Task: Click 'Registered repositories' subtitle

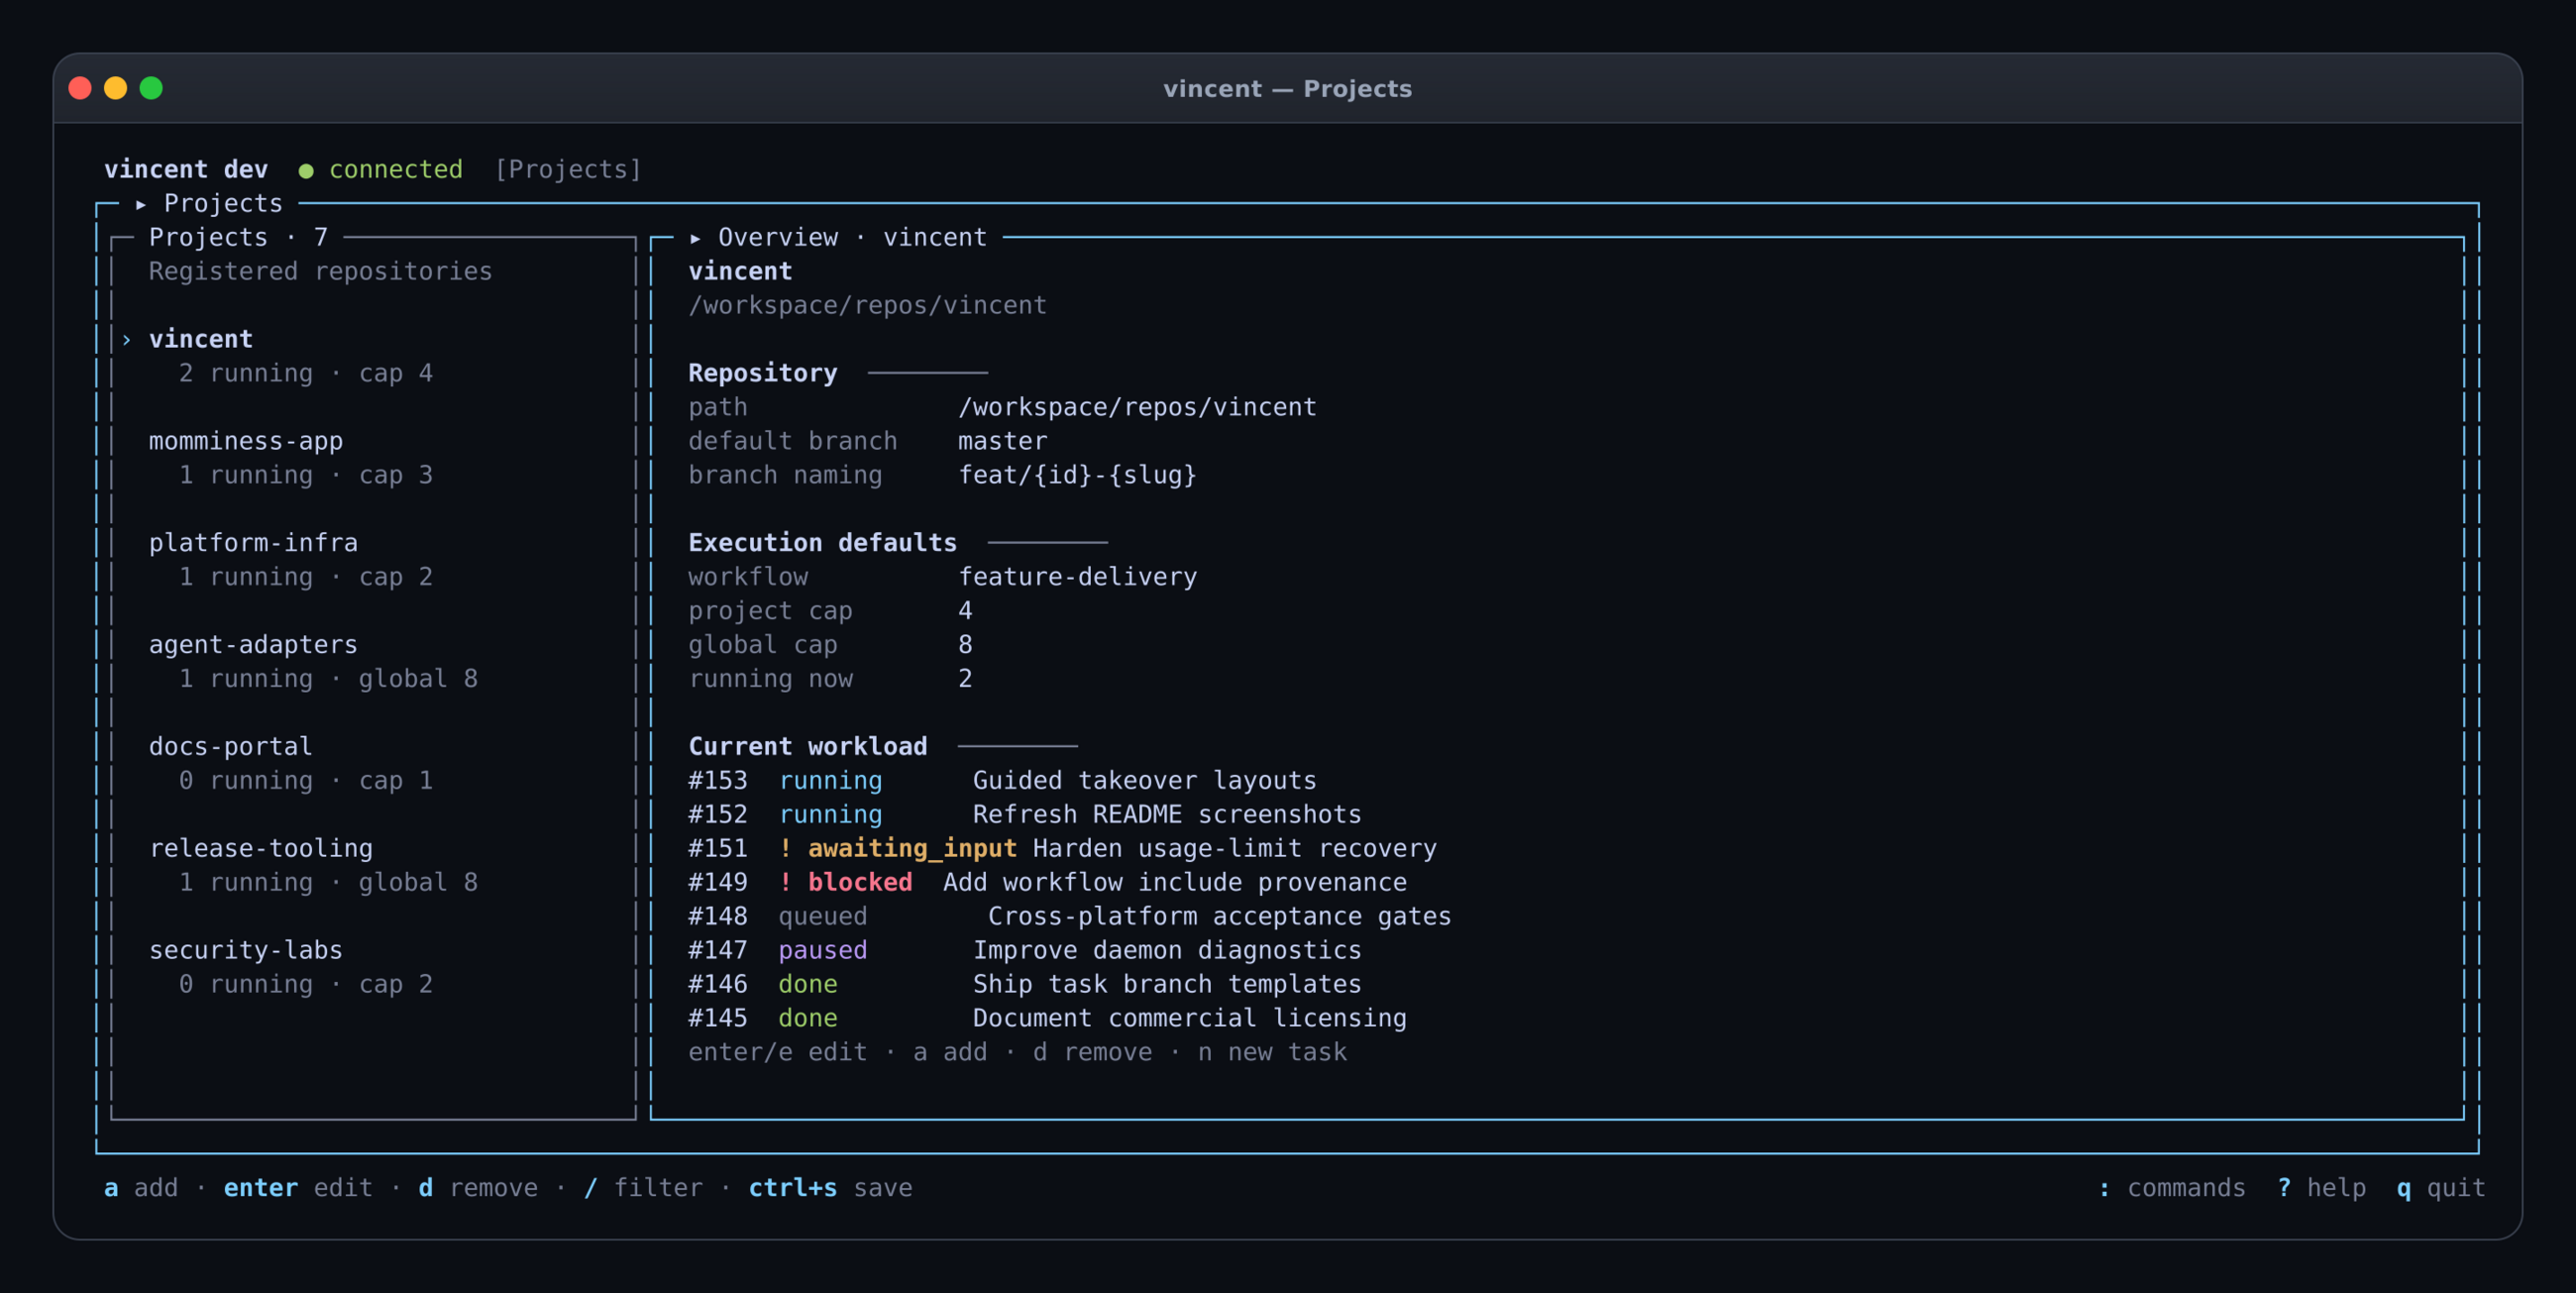Action: click(x=320, y=272)
